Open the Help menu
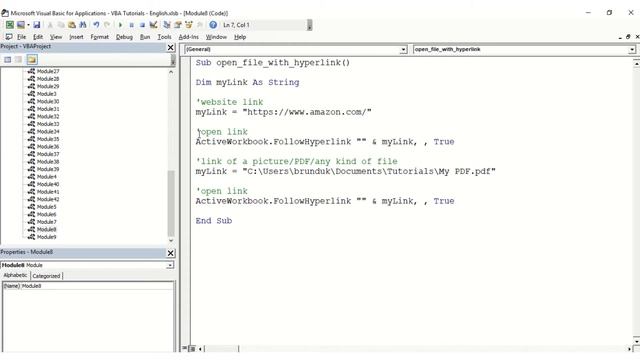Screen dimensions: 640x360 click(240, 37)
